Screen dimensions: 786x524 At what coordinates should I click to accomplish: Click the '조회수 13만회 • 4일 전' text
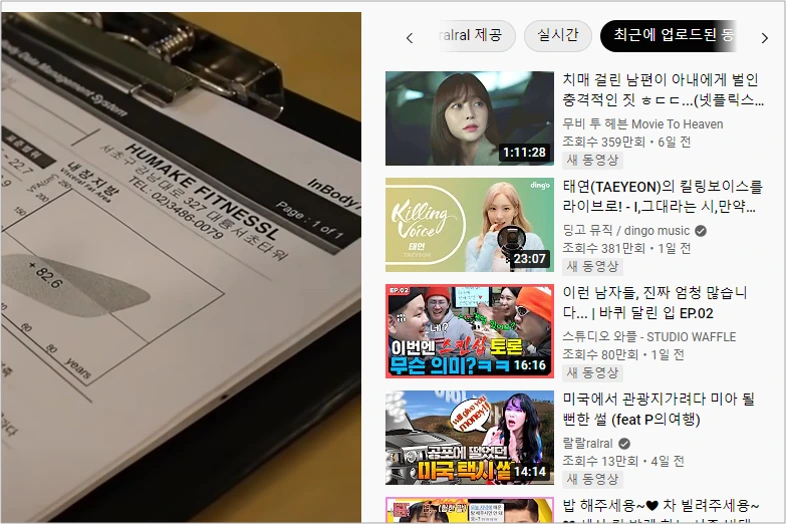[623, 461]
